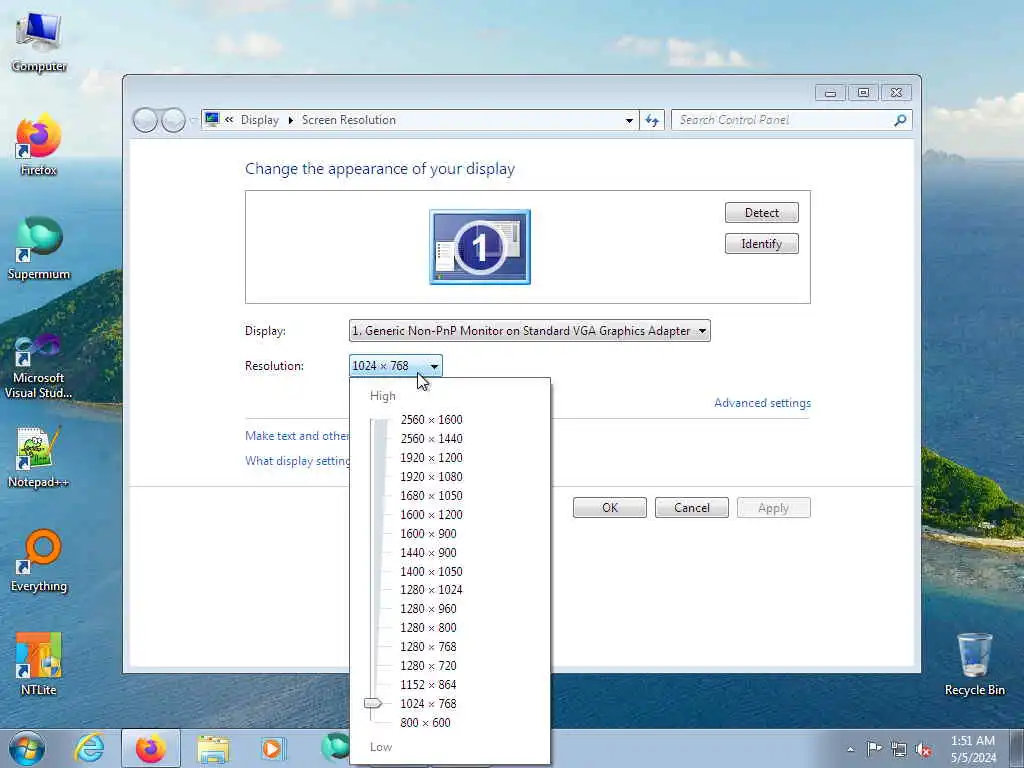
Task: Switch to Firefox in the taskbar
Action: pyautogui.click(x=151, y=748)
